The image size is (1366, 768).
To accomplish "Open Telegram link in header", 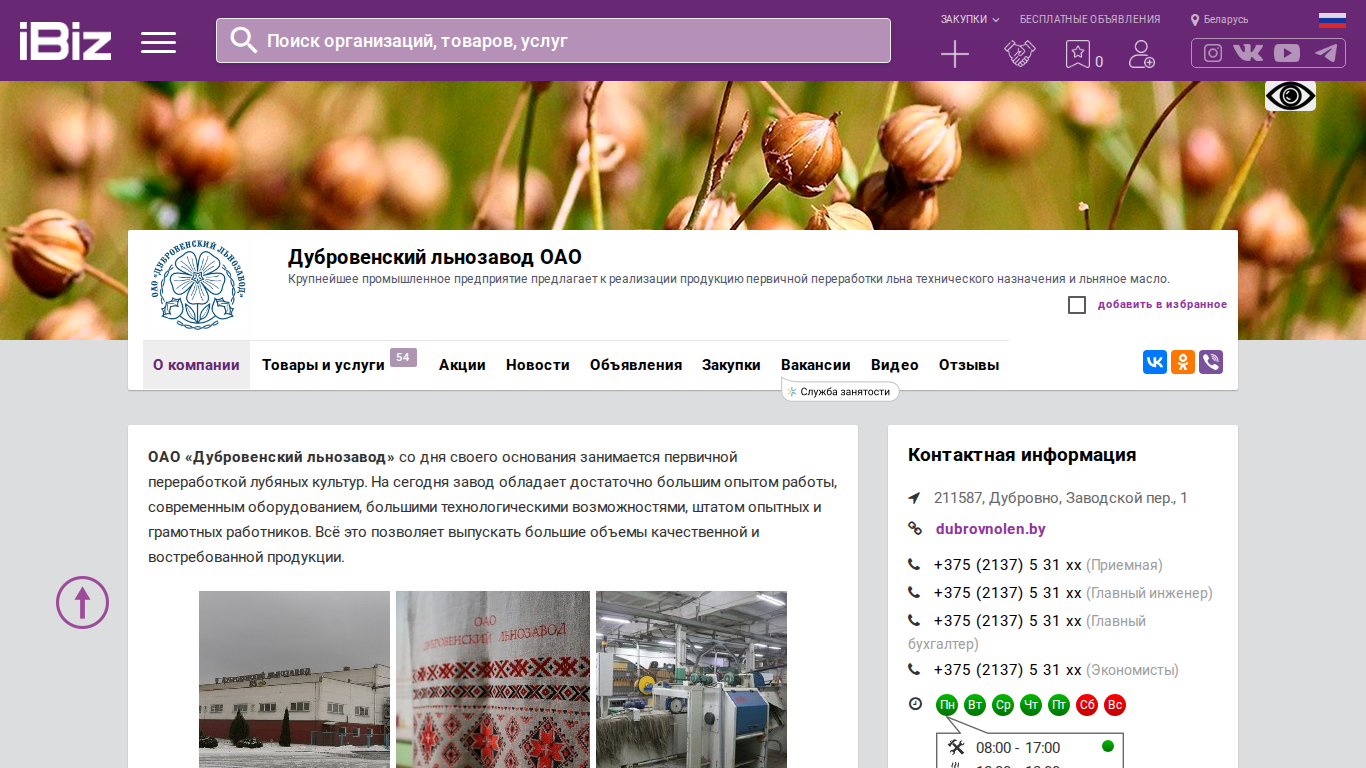I will 1326,53.
